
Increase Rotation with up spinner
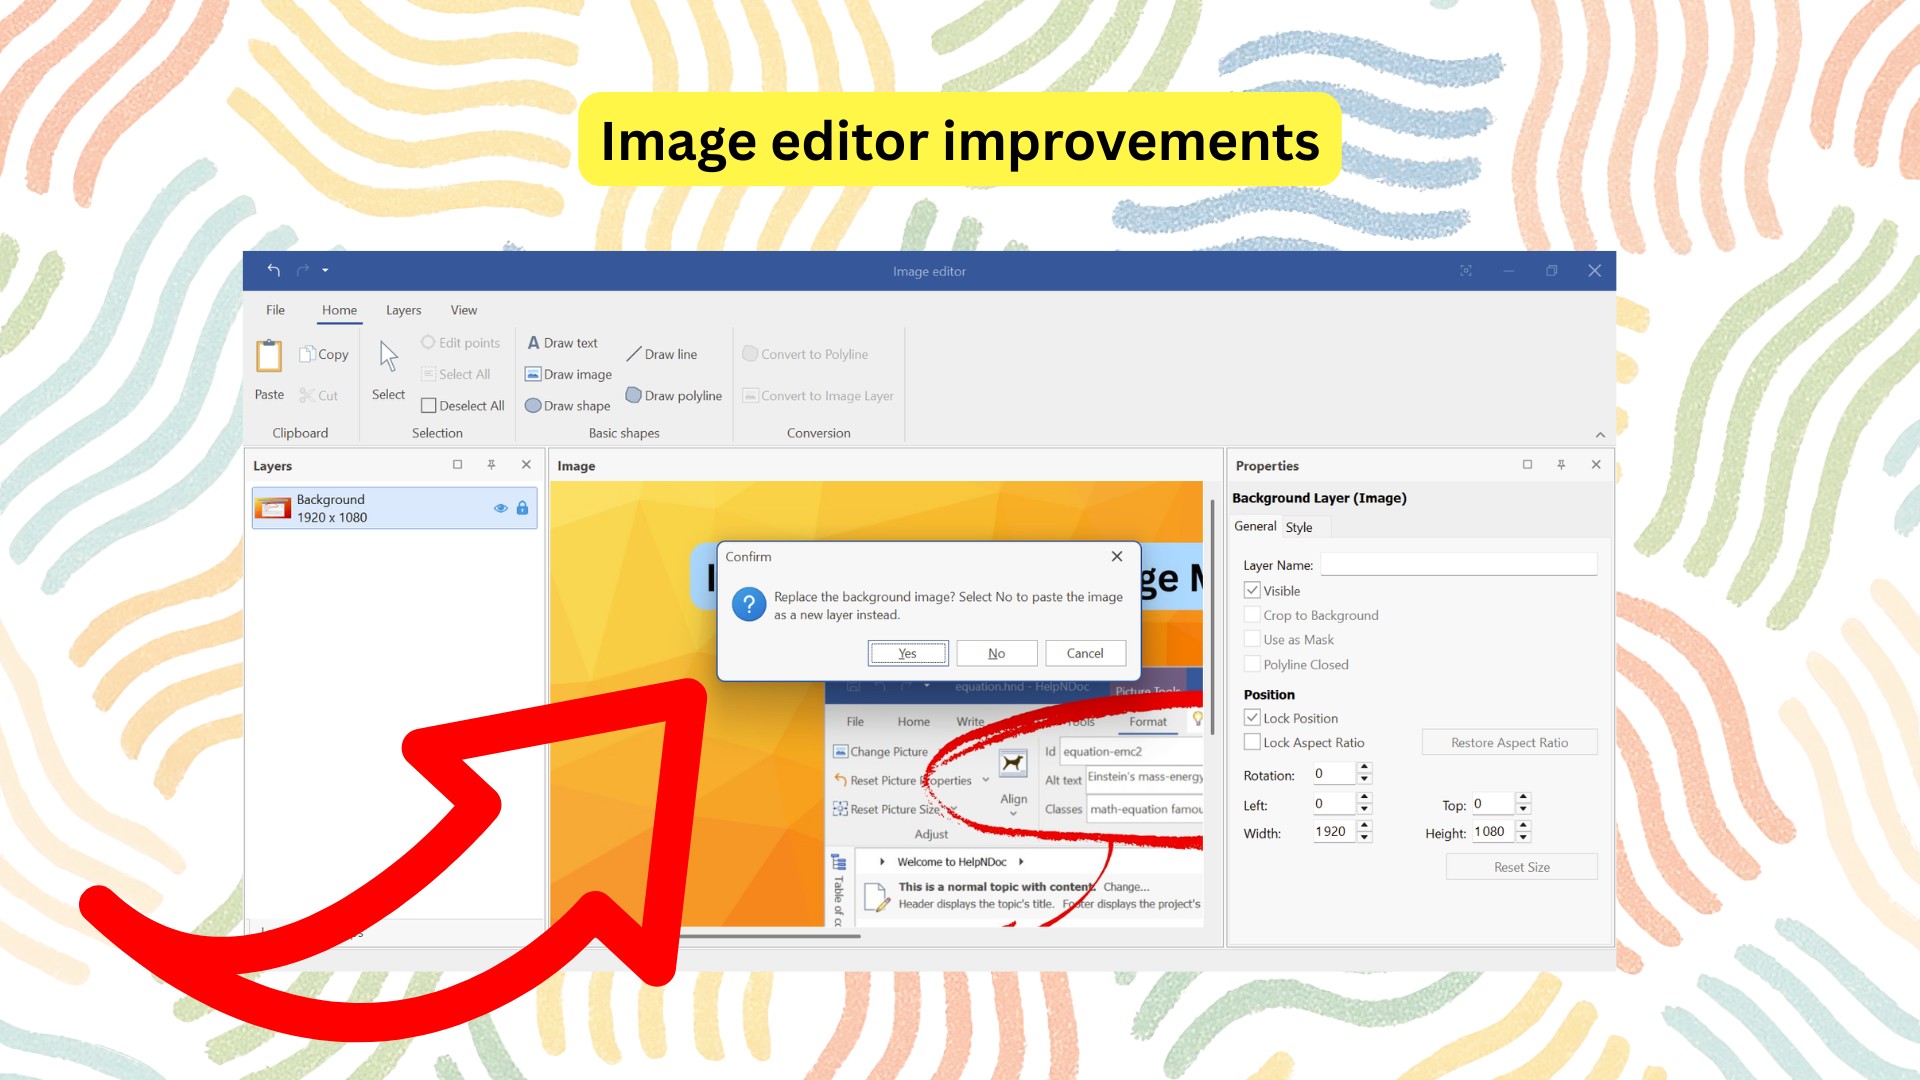coord(1364,768)
